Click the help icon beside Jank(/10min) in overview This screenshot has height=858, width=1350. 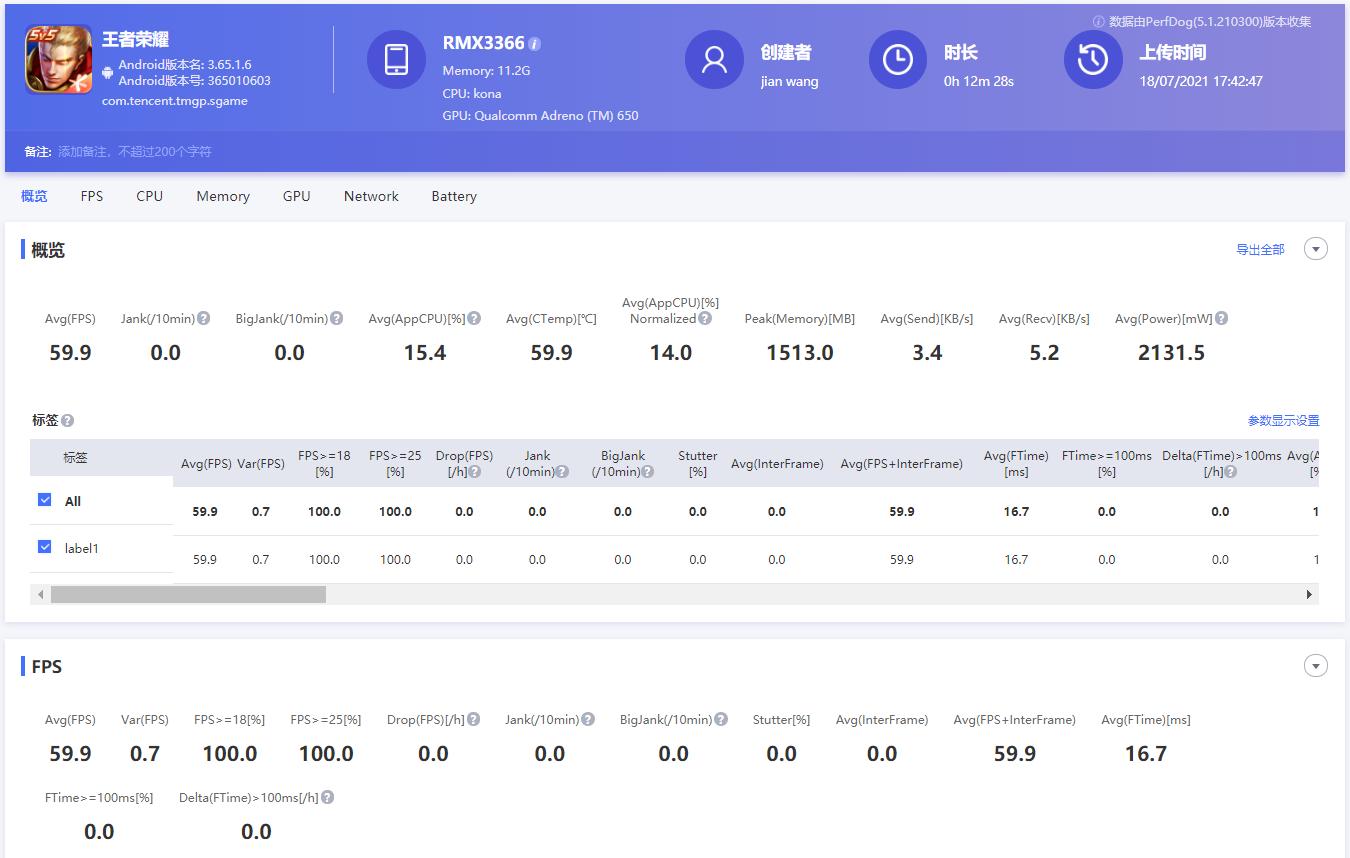(204, 319)
